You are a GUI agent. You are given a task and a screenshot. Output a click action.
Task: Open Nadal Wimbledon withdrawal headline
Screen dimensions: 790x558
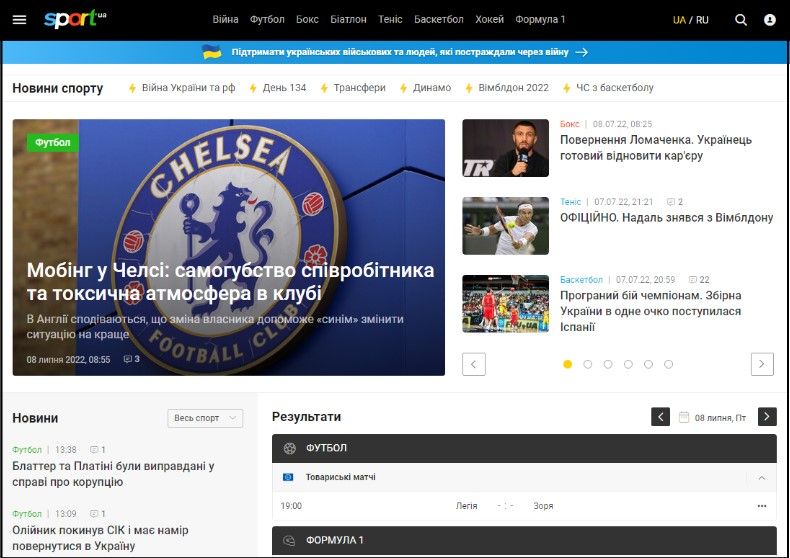[667, 218]
